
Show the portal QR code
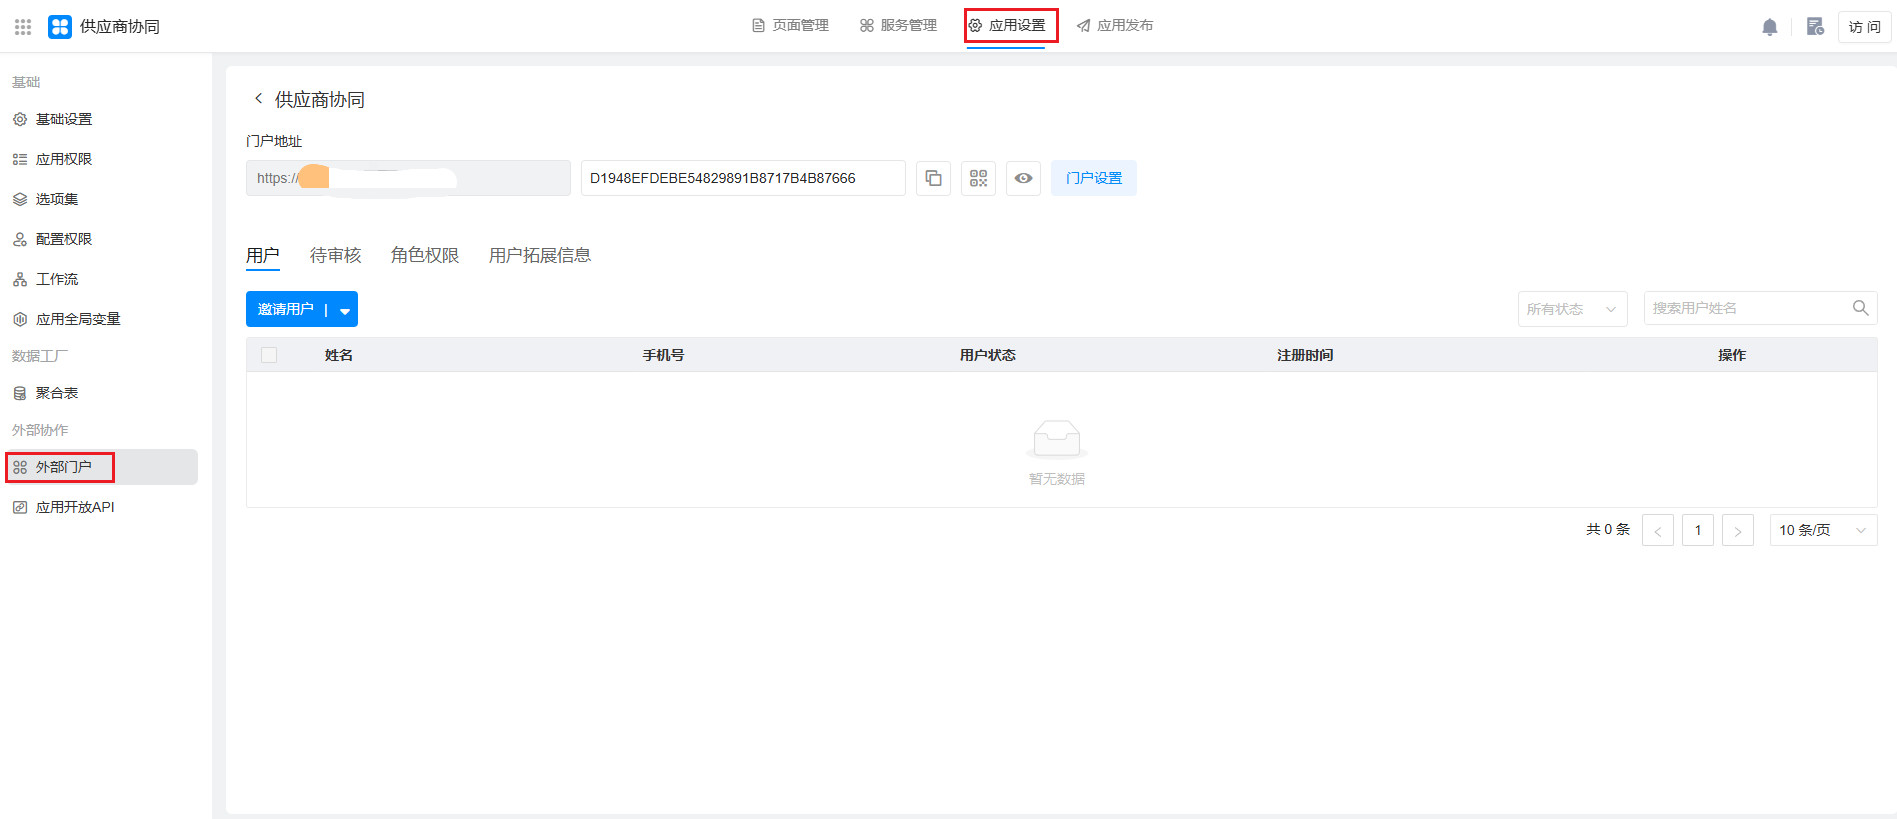coord(978,178)
